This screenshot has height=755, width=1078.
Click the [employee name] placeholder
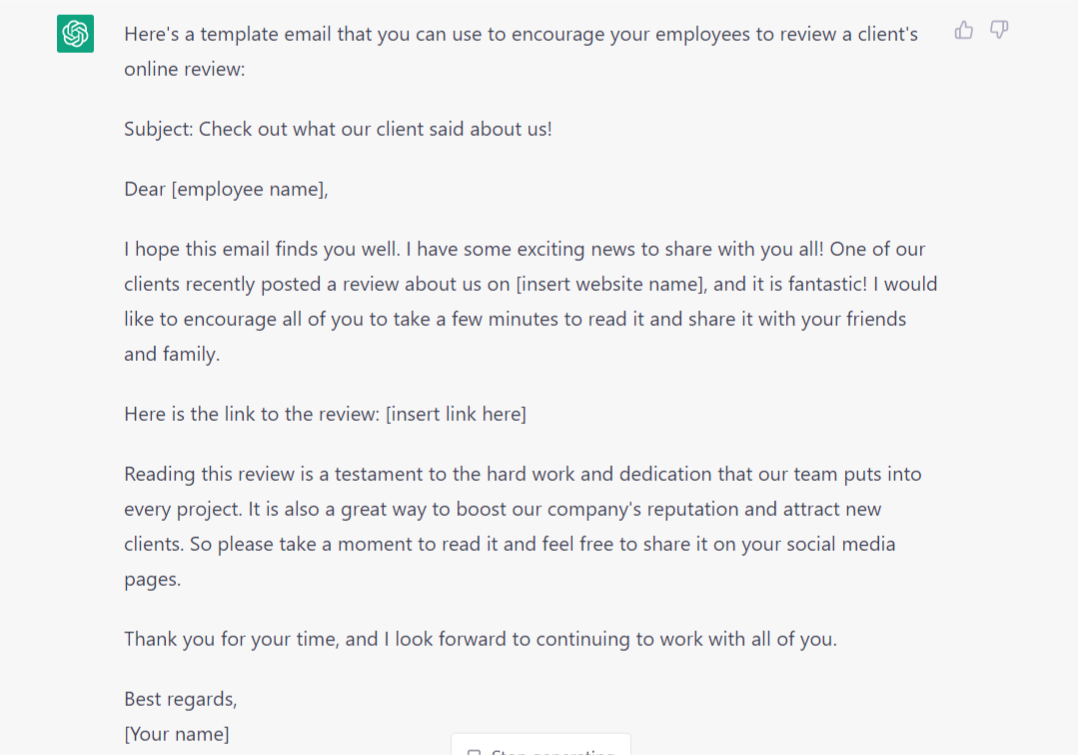pos(250,189)
